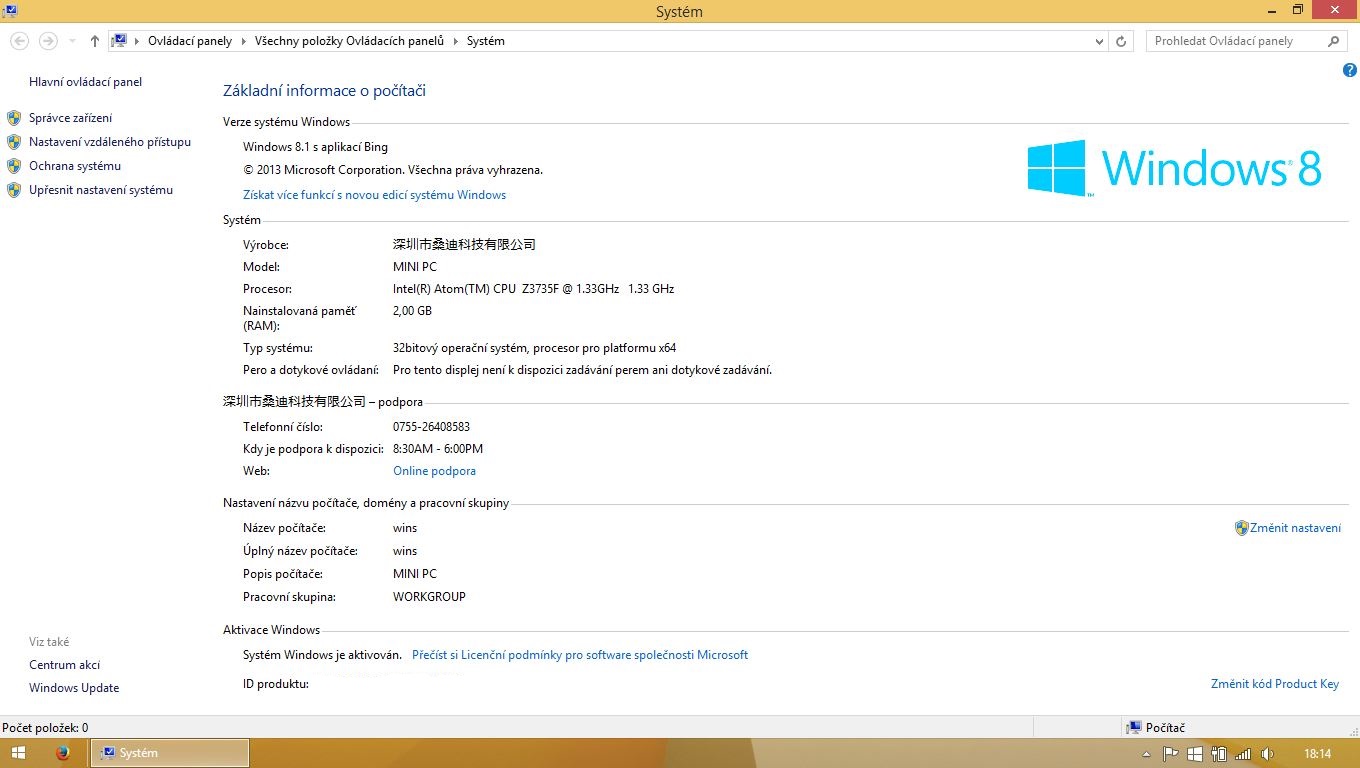Click the Počítač icon in the status bar
This screenshot has width=1360, height=768.
click(1134, 728)
